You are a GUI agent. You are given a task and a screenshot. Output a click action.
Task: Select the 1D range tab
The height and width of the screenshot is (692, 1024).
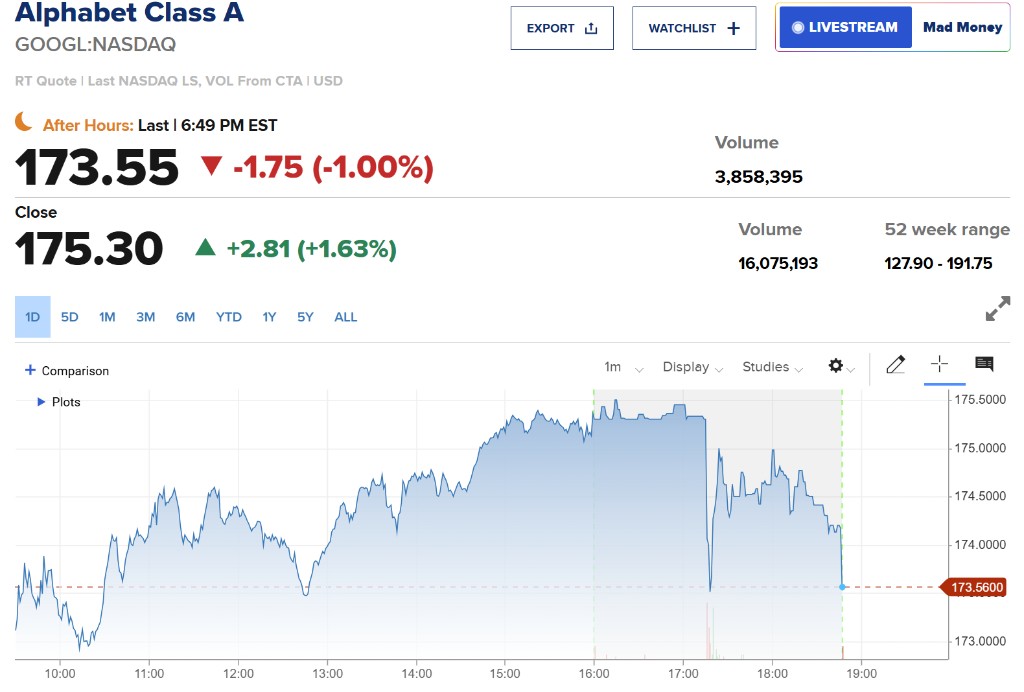click(33, 317)
